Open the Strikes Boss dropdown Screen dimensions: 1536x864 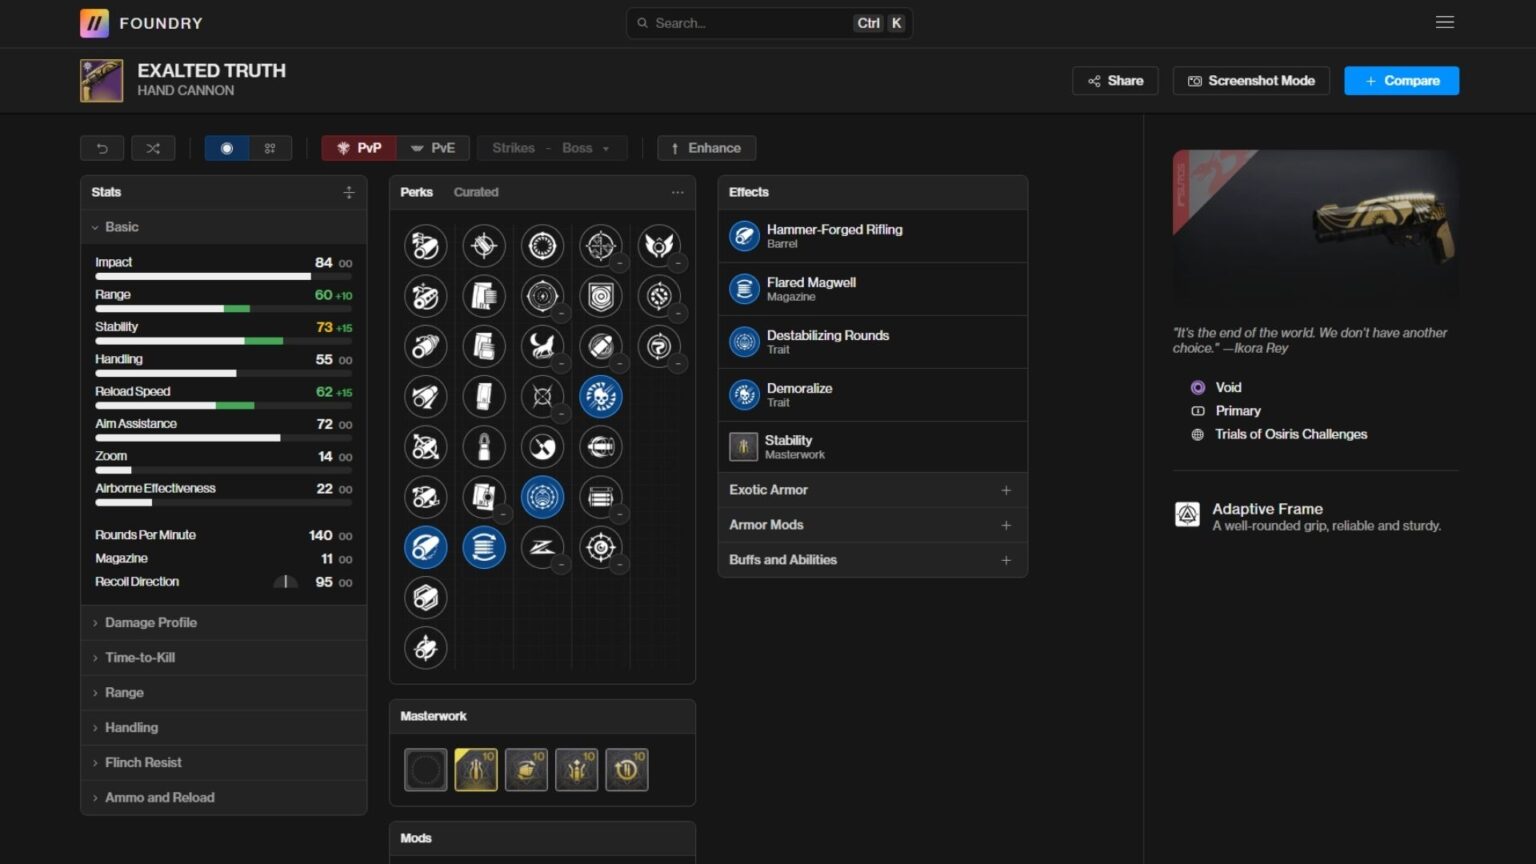[552, 148]
